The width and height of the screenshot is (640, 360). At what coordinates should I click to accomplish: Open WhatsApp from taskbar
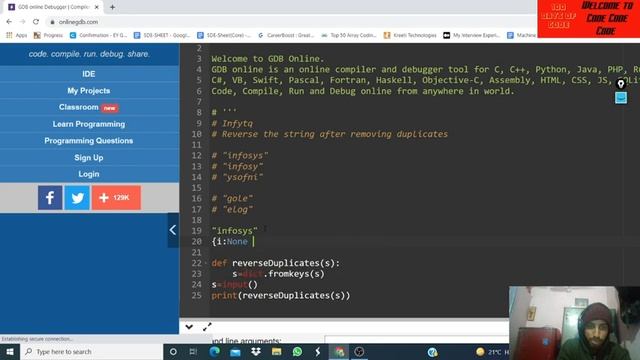(x=297, y=351)
